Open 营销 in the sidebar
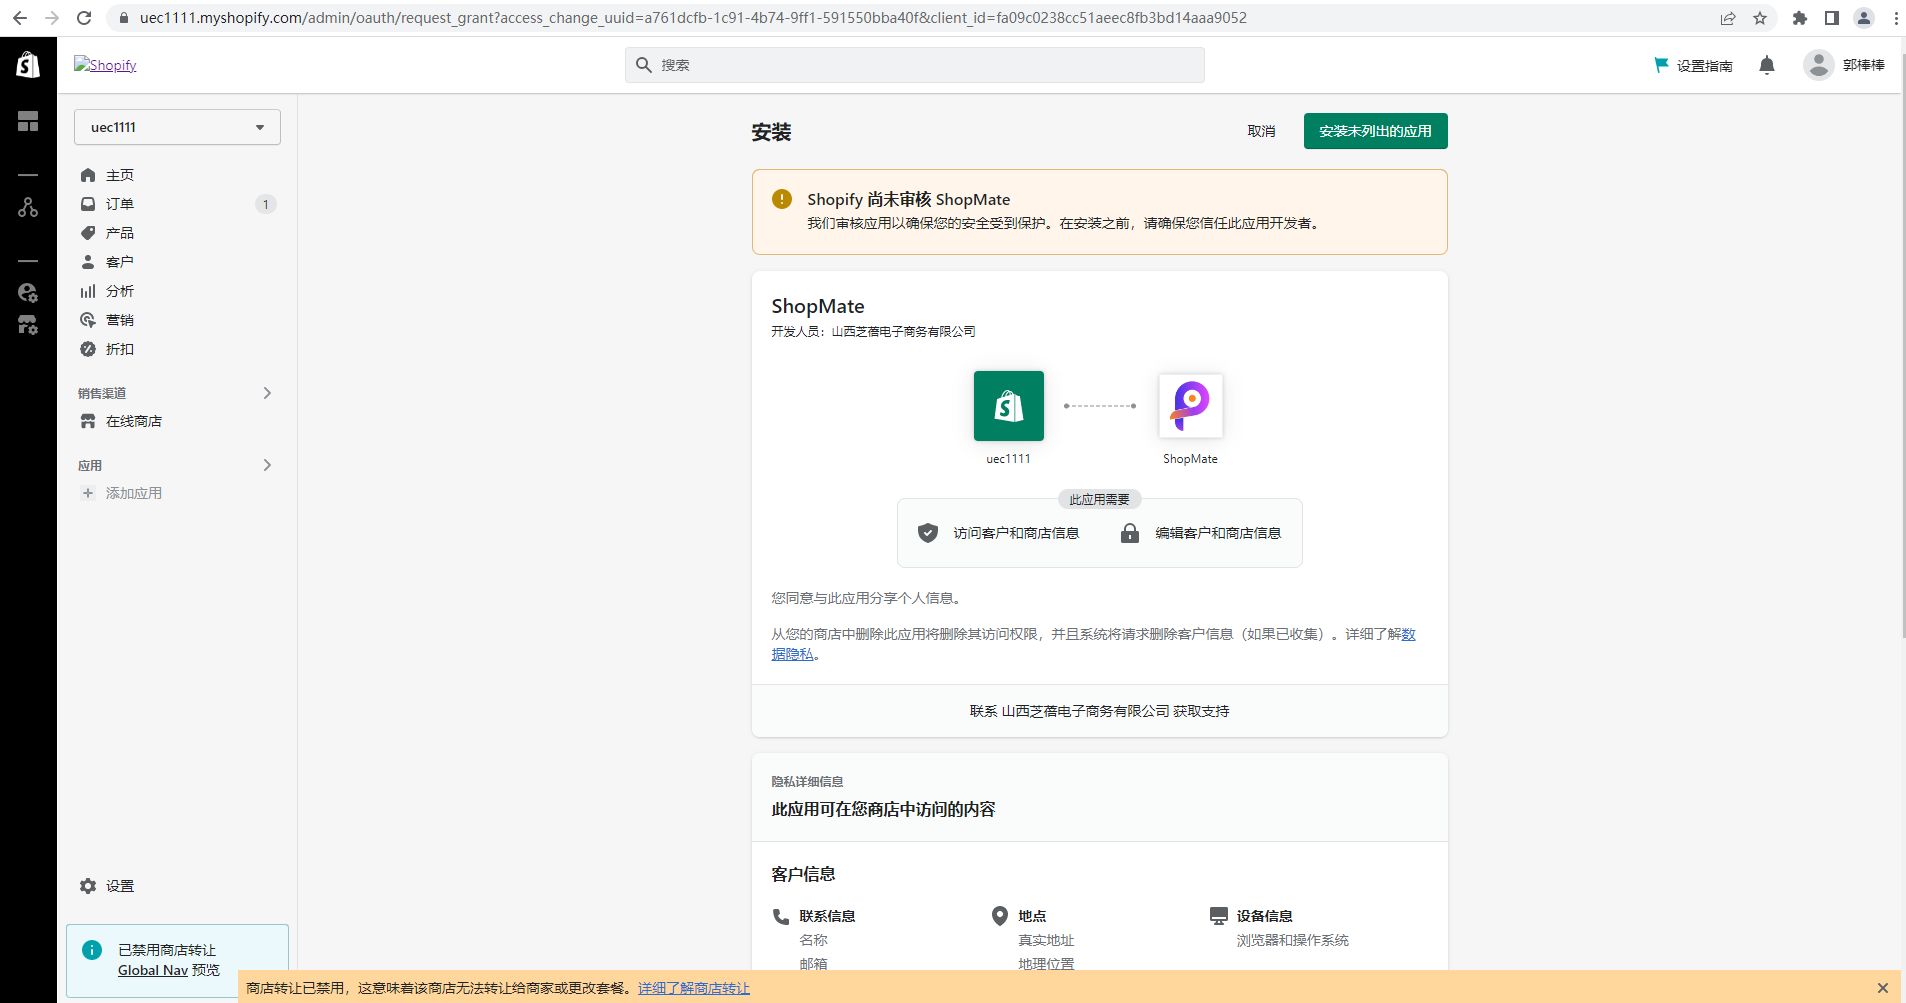This screenshot has width=1906, height=1003. (x=120, y=320)
